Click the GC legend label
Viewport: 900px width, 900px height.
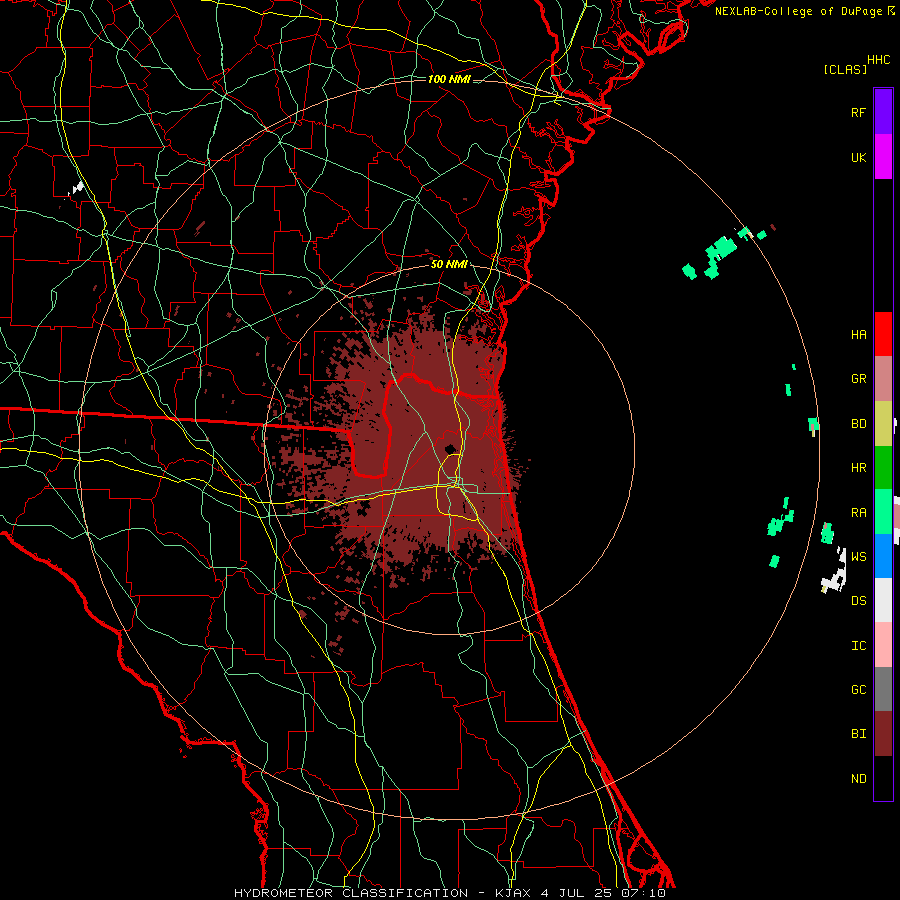[858, 689]
